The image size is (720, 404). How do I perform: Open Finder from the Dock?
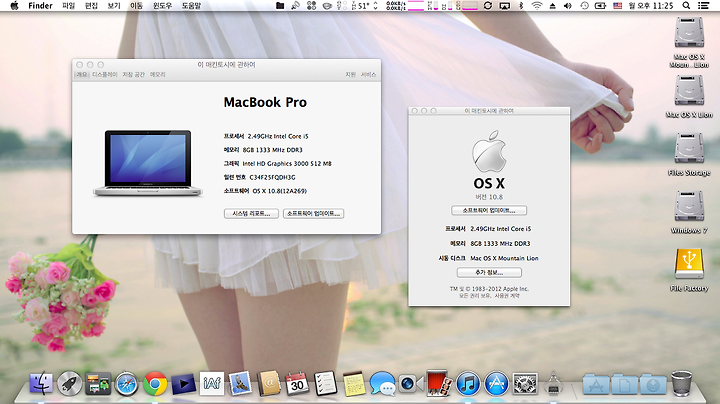41,383
